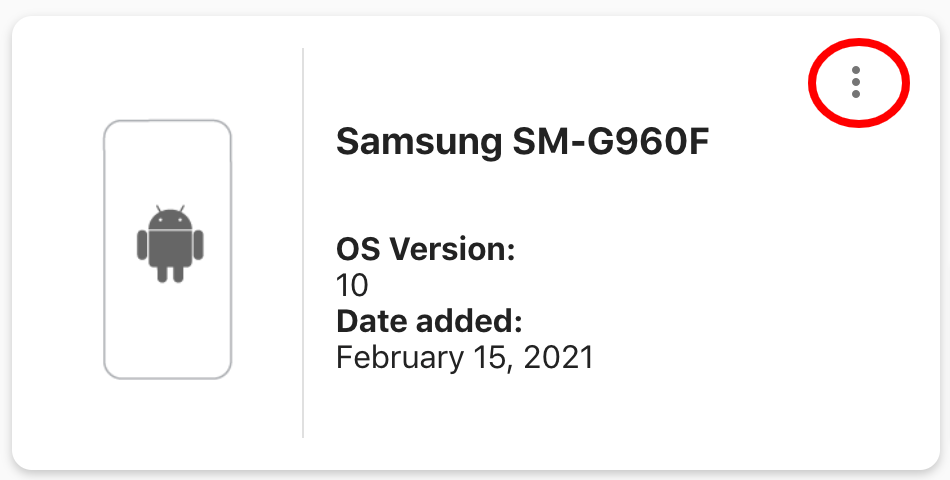Select the OS version value 10
The width and height of the screenshot is (950, 480).
[x=352, y=286]
